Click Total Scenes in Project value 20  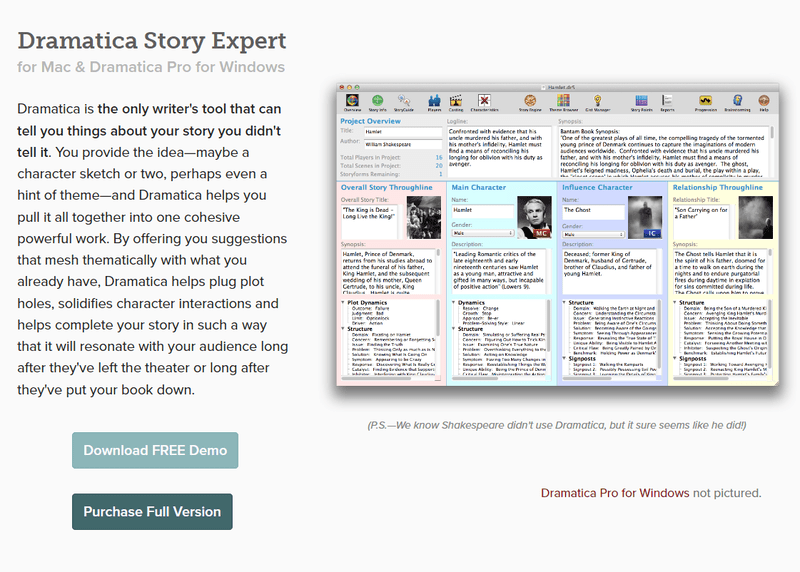pyautogui.click(x=439, y=165)
